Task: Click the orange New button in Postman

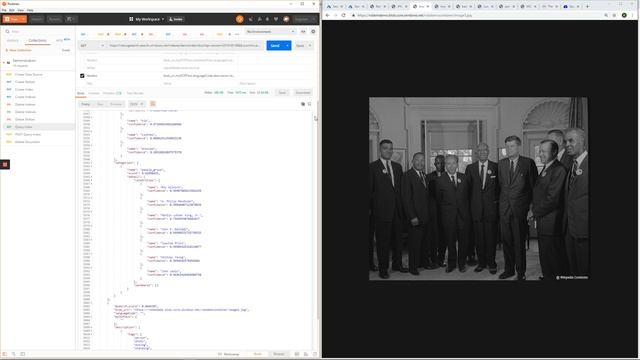Action: pyautogui.click(x=11, y=19)
